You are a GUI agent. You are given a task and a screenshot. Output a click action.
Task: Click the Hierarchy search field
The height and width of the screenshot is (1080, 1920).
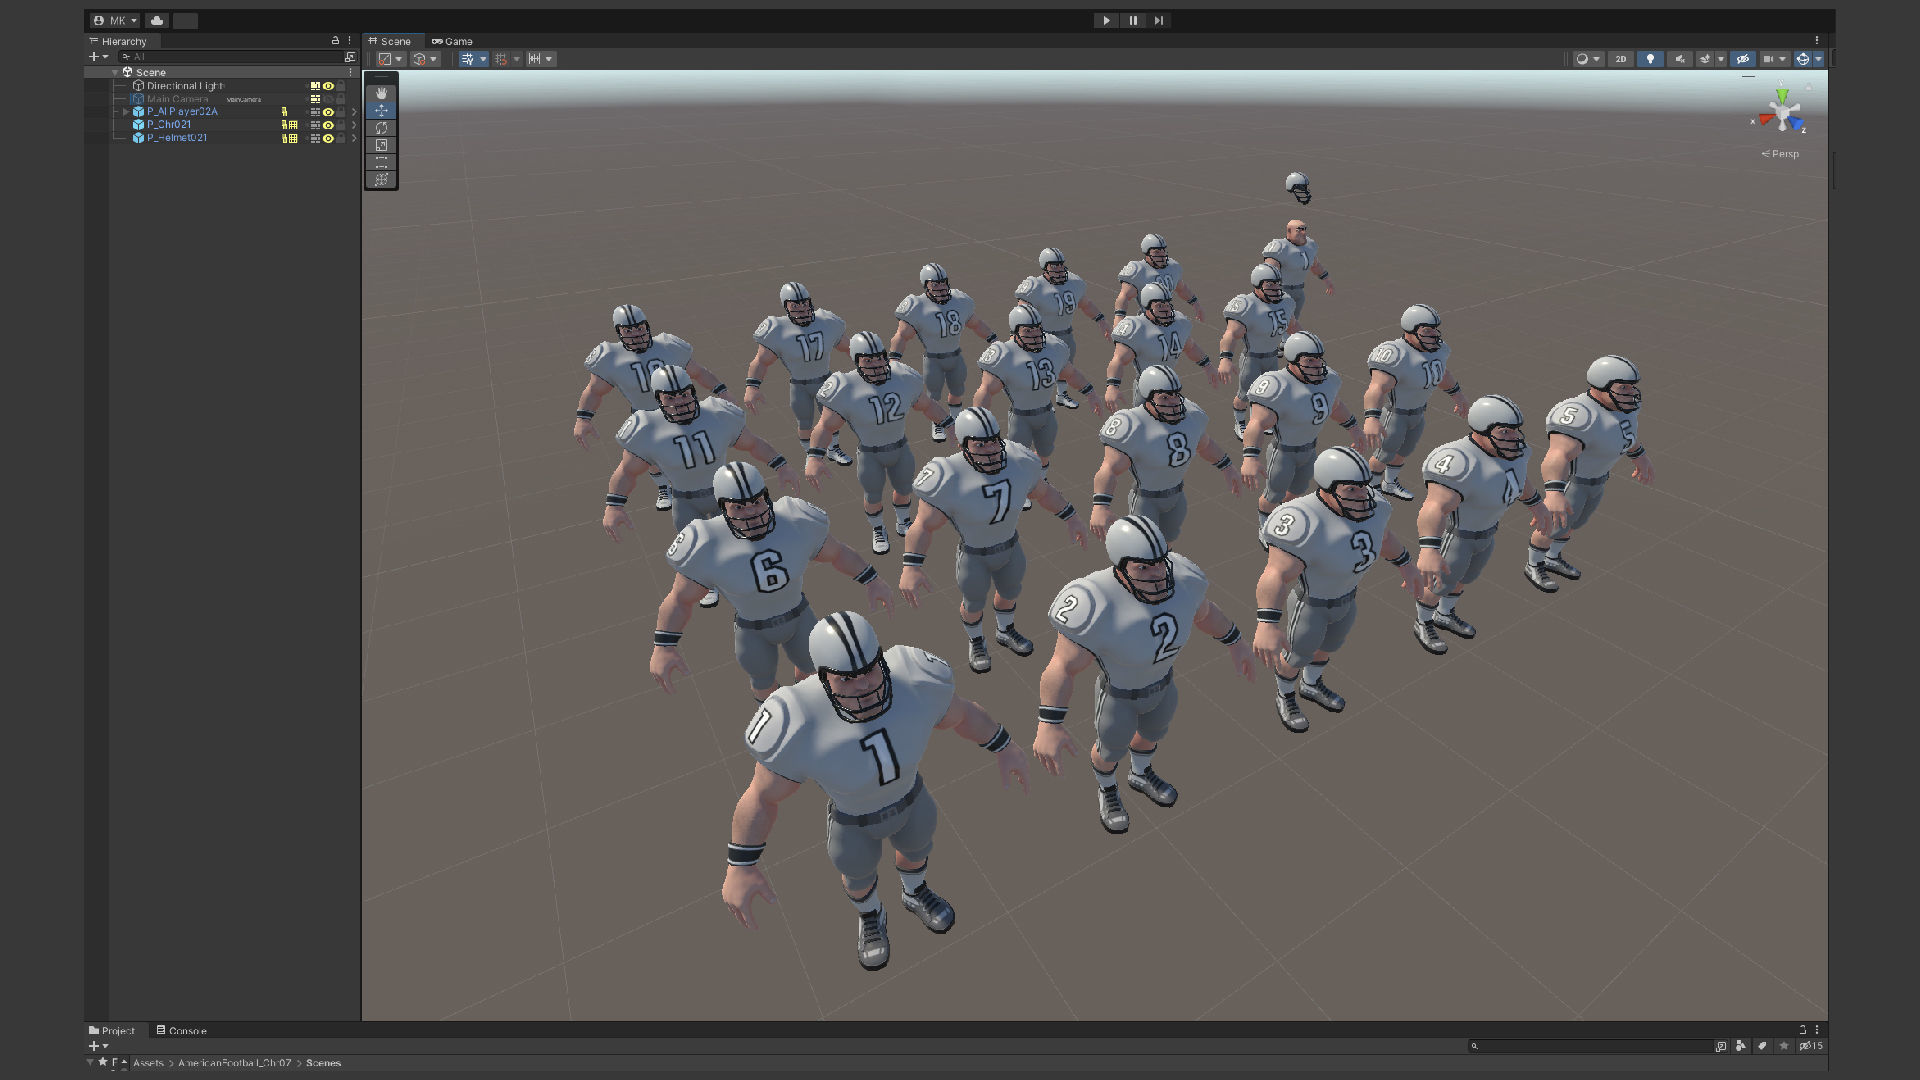(230, 57)
